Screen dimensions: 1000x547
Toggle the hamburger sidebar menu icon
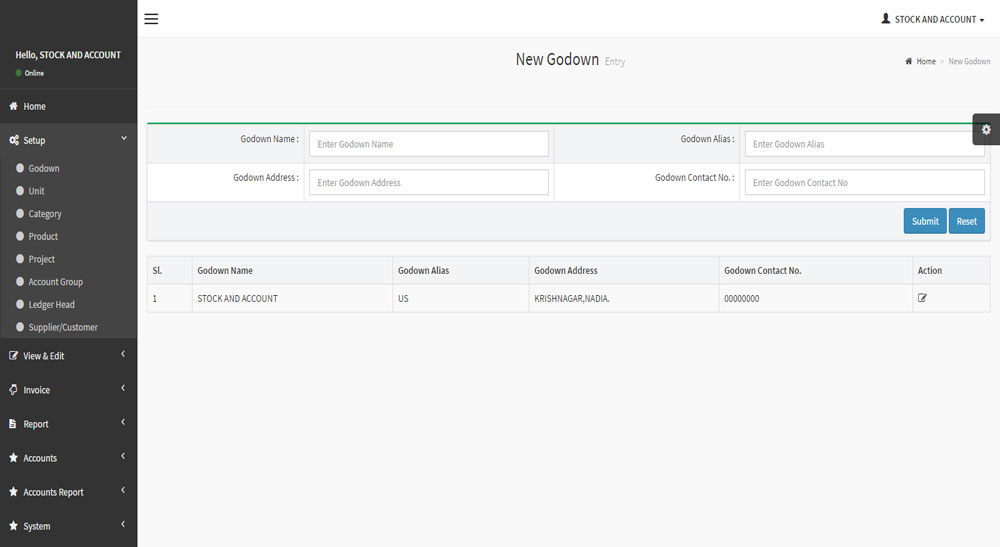(x=151, y=19)
